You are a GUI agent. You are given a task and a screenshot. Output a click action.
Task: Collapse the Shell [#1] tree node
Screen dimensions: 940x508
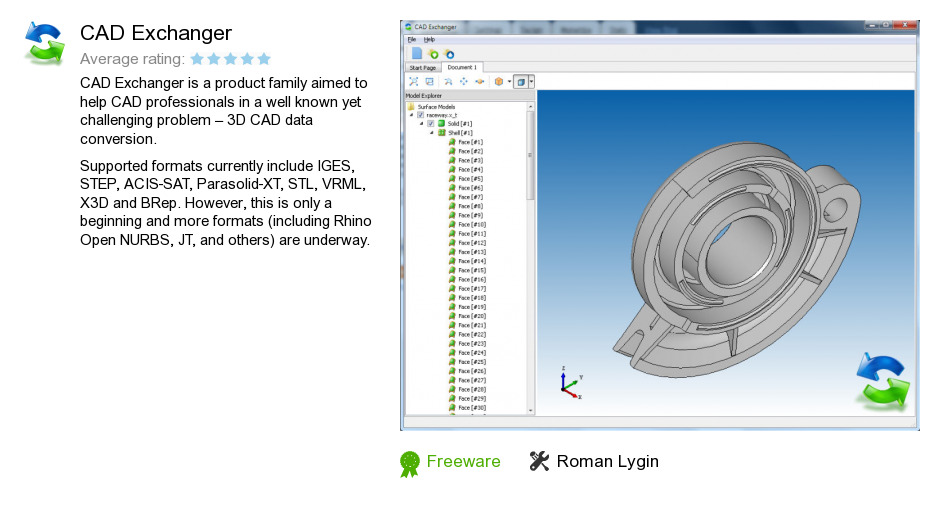pyautogui.click(x=432, y=133)
